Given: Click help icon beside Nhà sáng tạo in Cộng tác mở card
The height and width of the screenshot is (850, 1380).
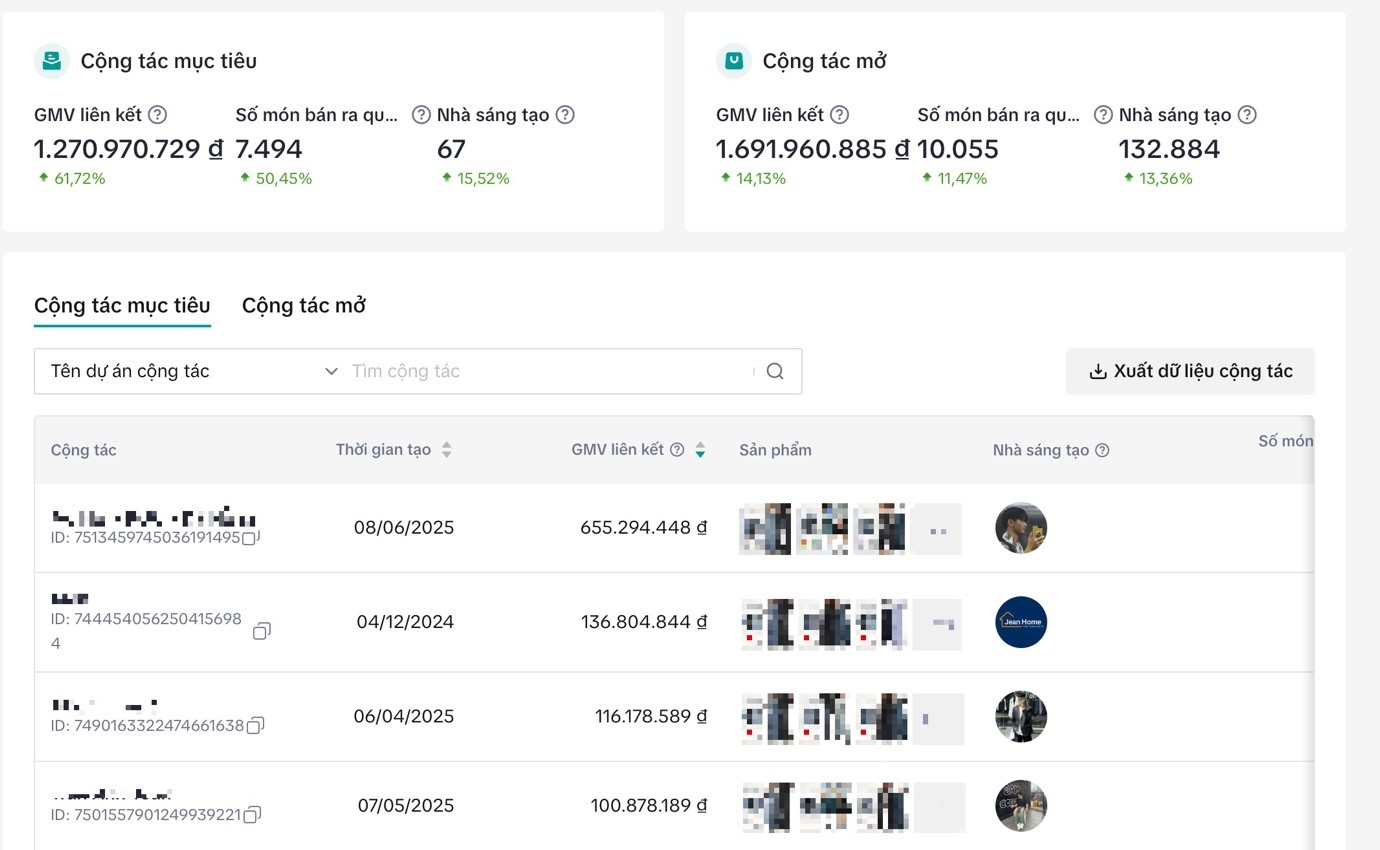Looking at the screenshot, I should [1247, 115].
